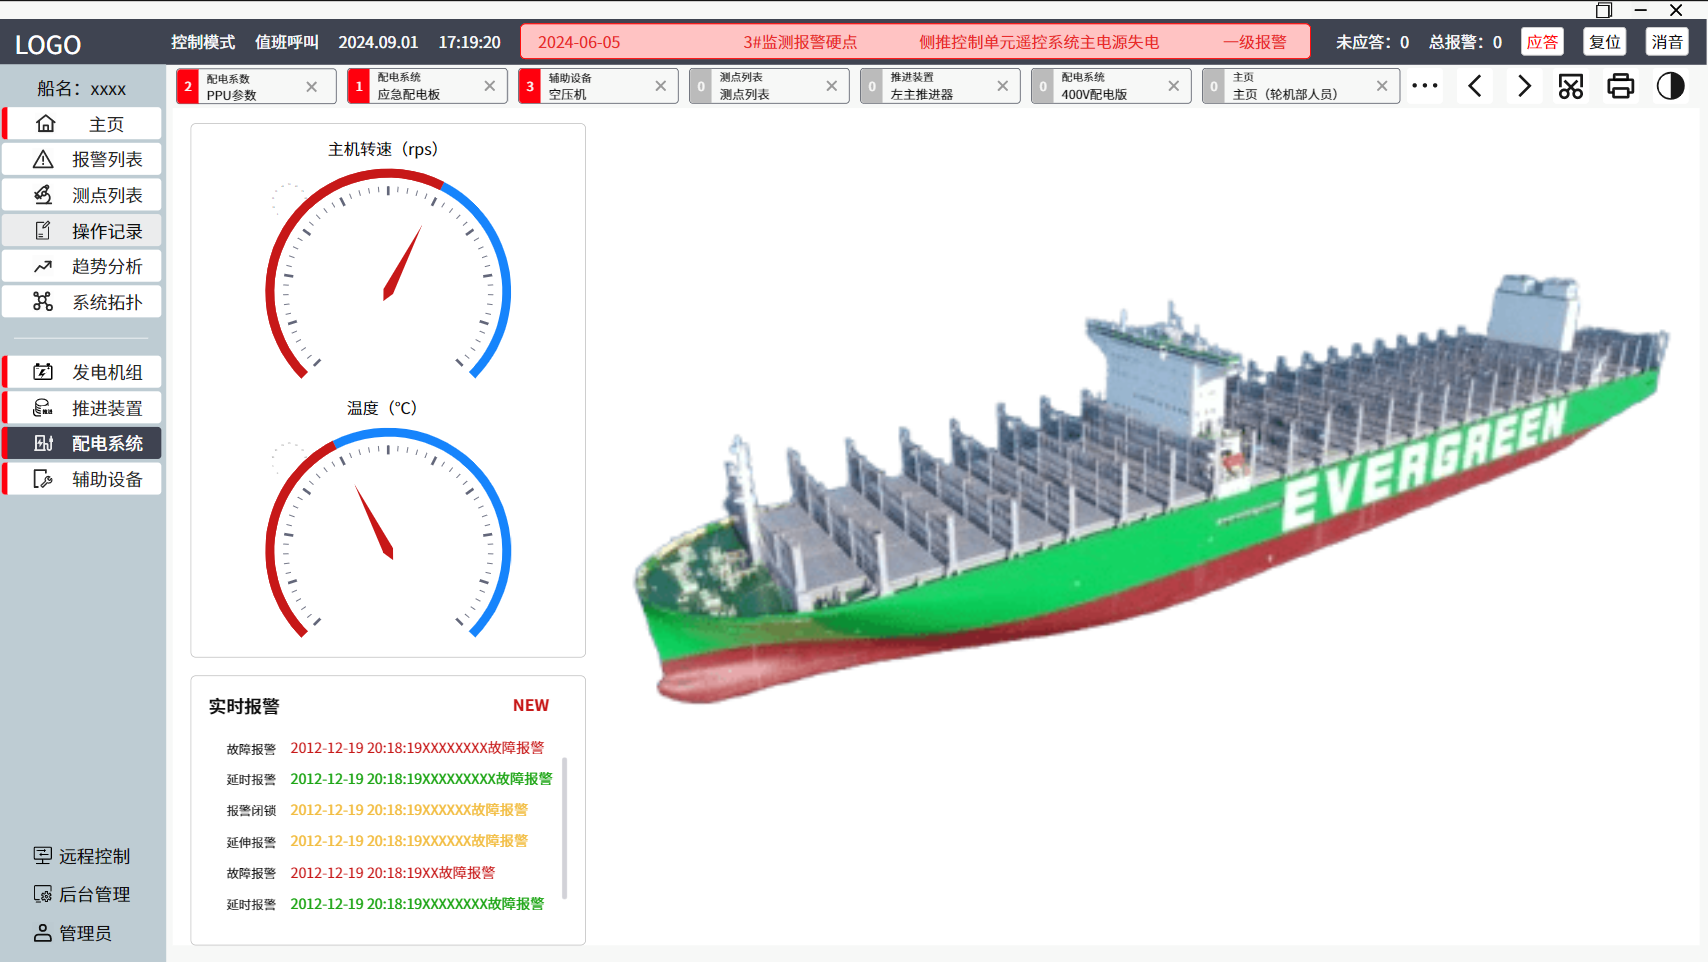Click the print icon in the toolbar

click(1620, 86)
